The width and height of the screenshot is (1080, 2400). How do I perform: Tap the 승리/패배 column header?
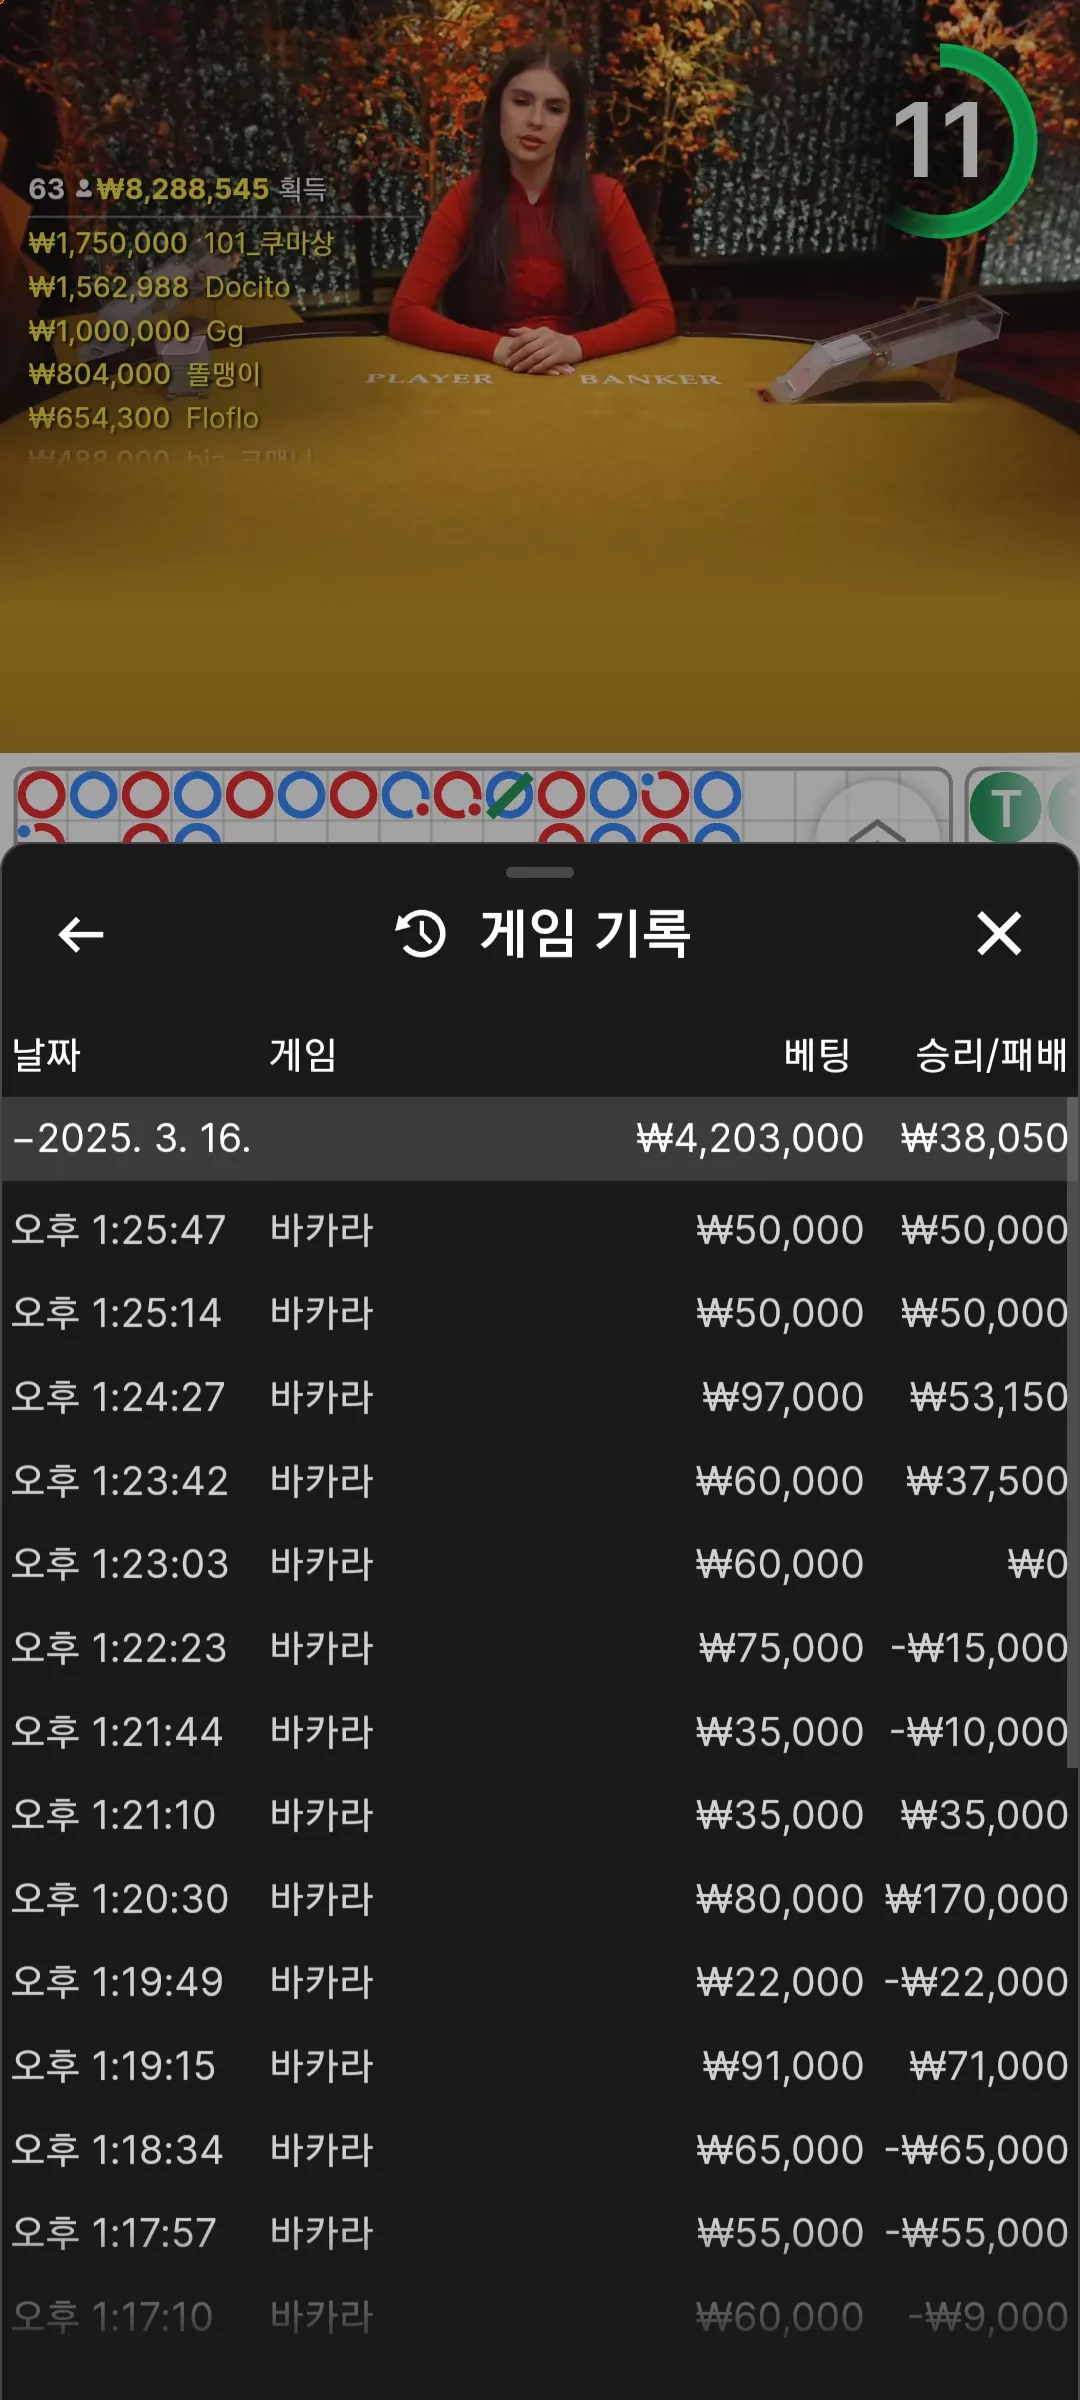(992, 1054)
